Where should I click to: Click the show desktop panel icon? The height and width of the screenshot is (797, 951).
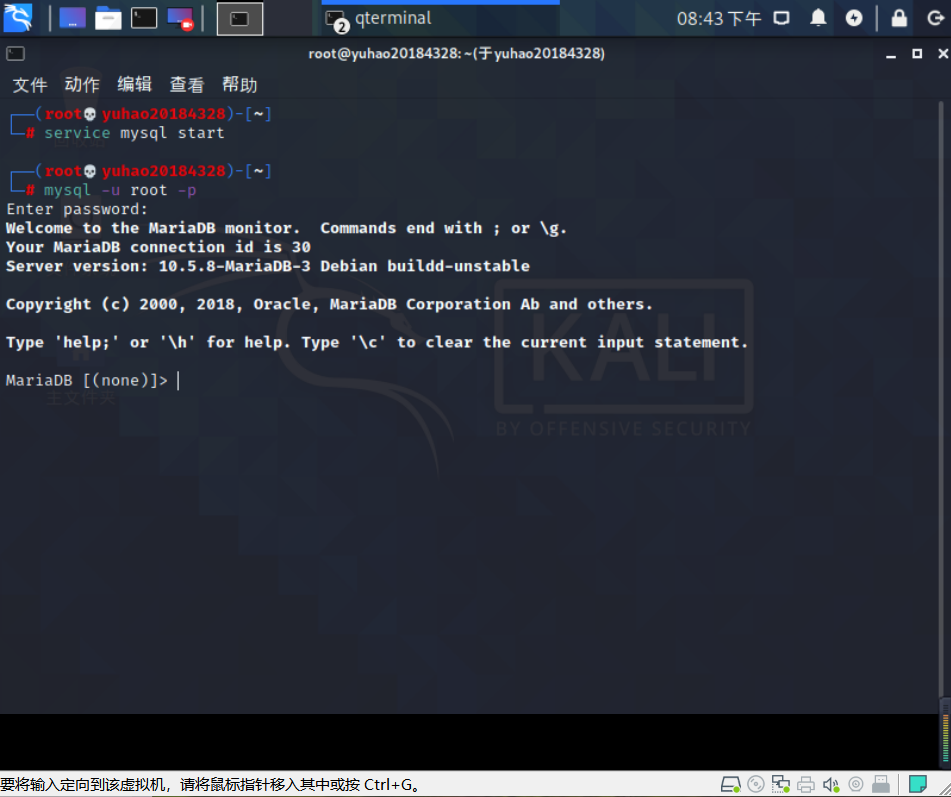72,18
